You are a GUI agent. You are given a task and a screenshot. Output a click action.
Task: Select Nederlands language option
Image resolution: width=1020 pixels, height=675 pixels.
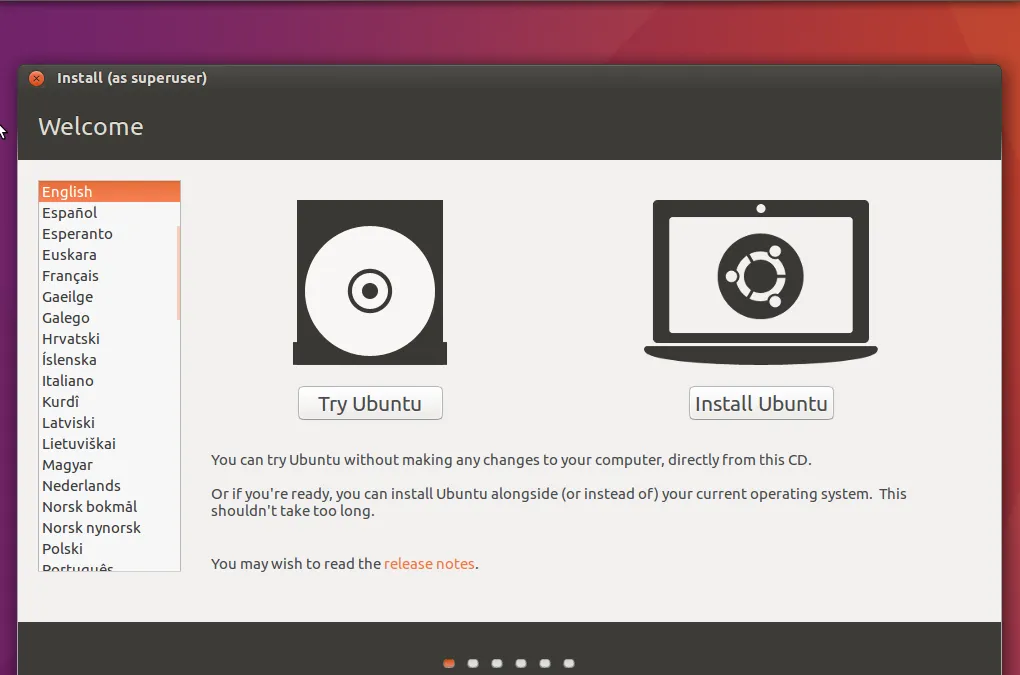[81, 485]
